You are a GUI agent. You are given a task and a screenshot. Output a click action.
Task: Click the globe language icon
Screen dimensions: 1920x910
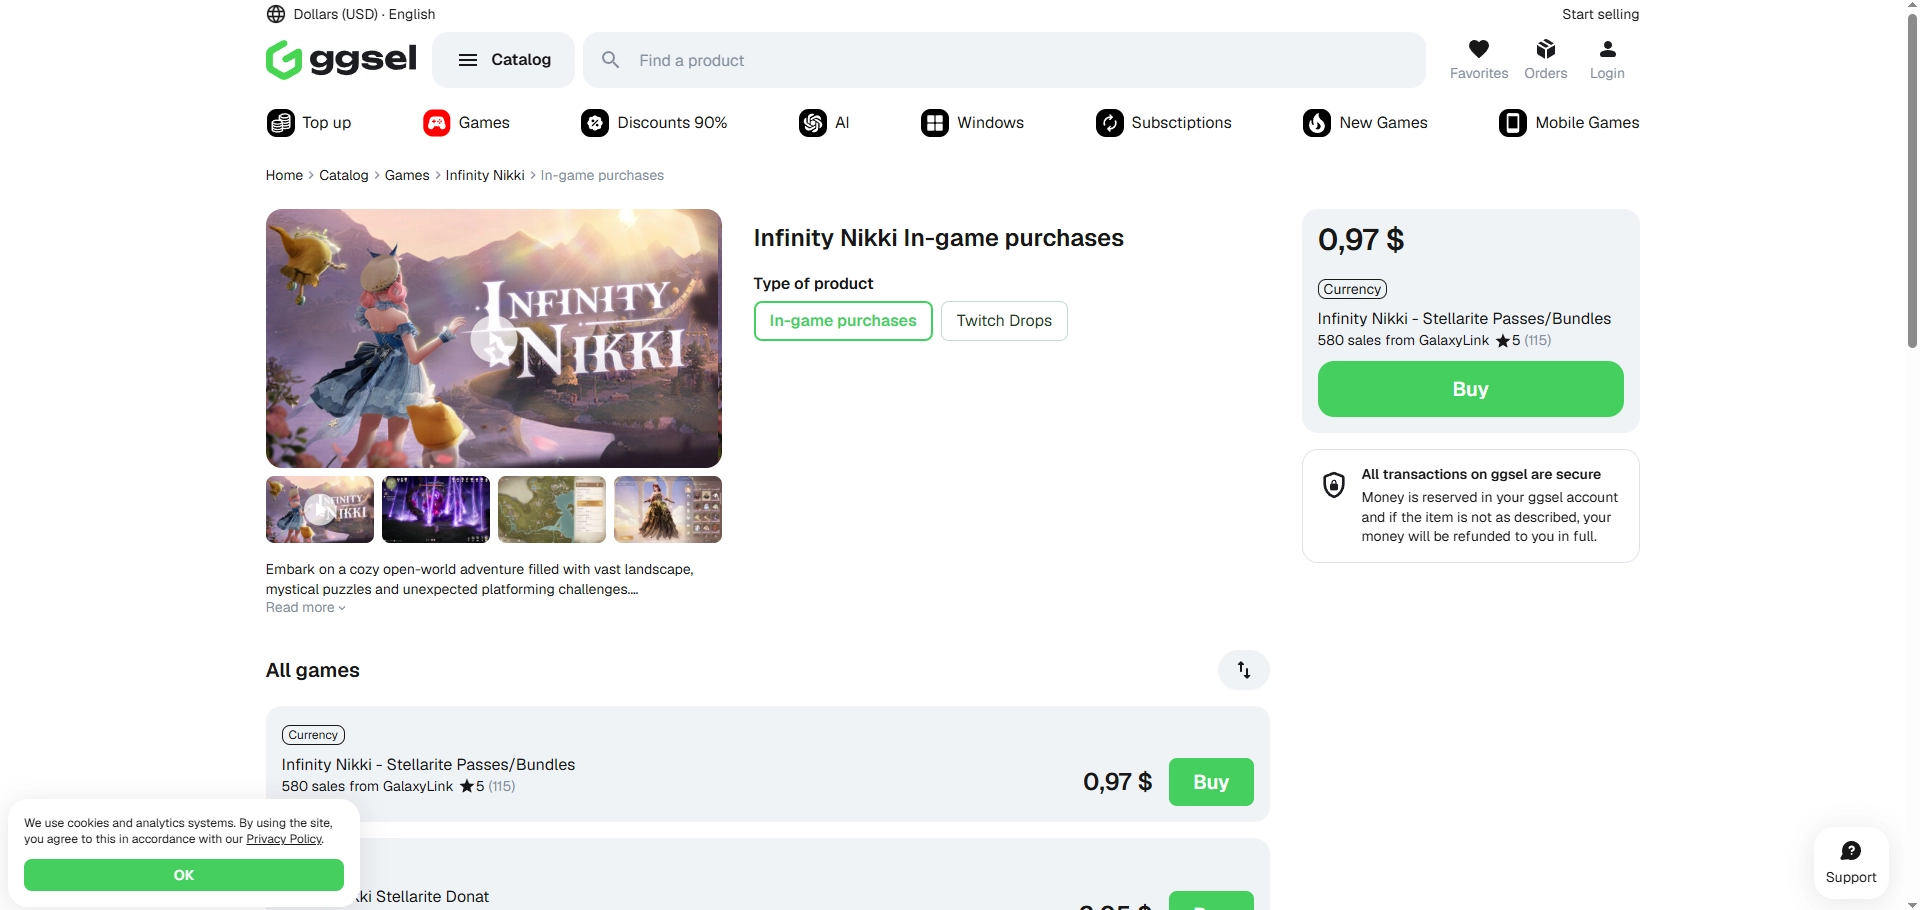click(x=276, y=14)
